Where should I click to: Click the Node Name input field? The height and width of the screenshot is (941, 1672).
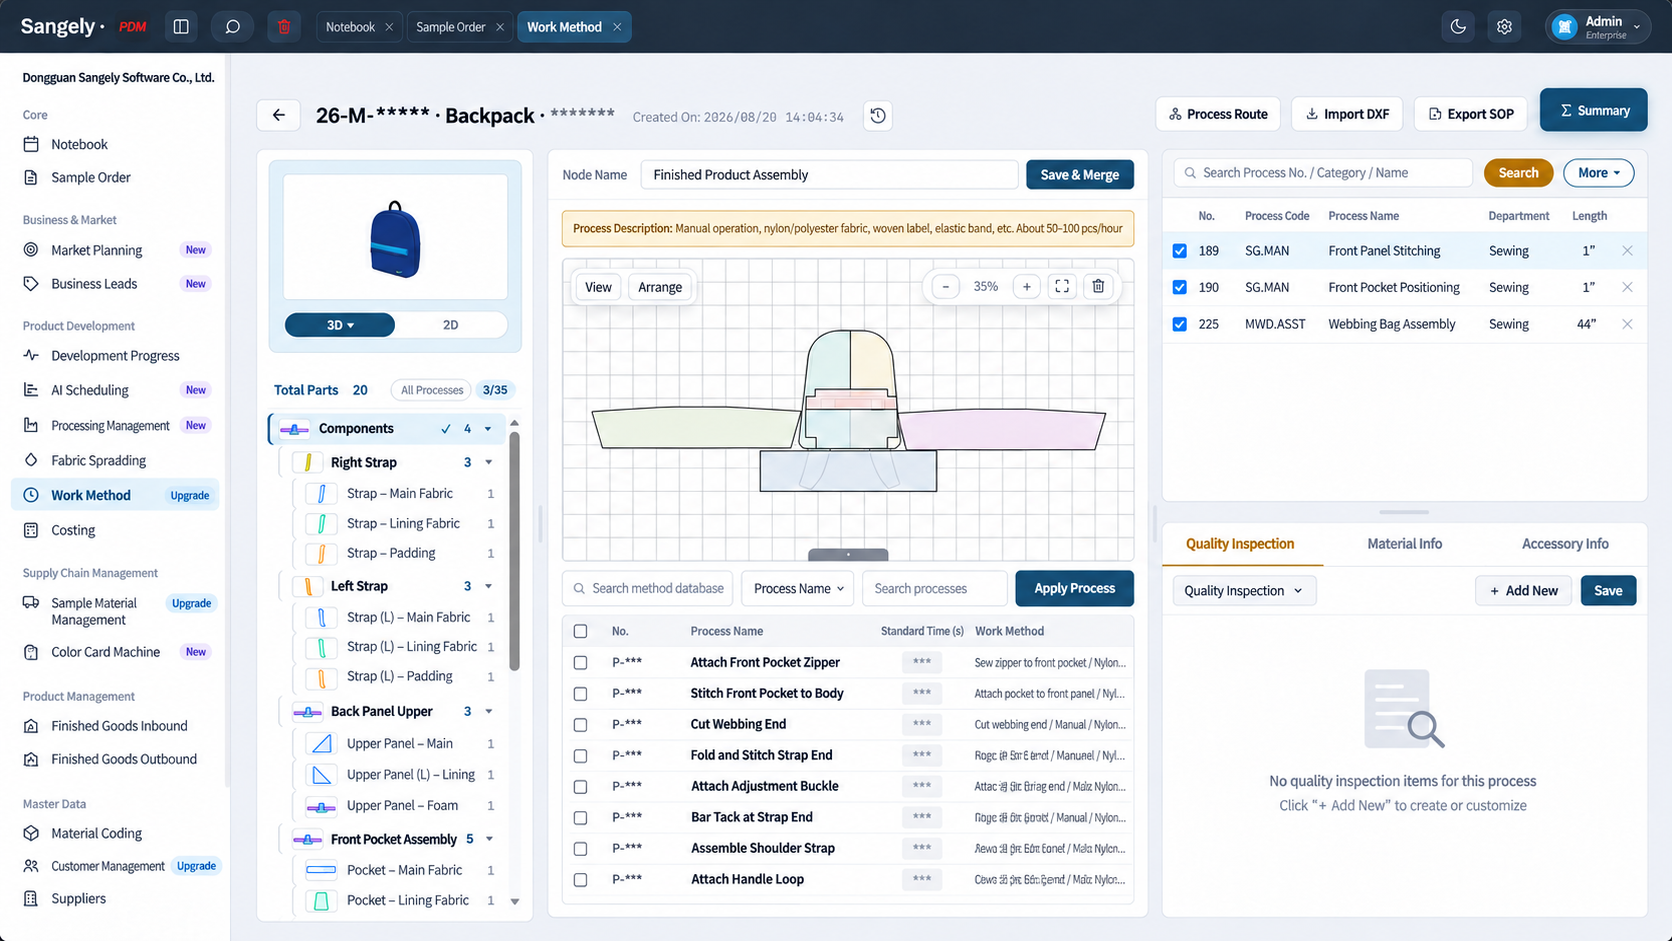click(x=829, y=175)
